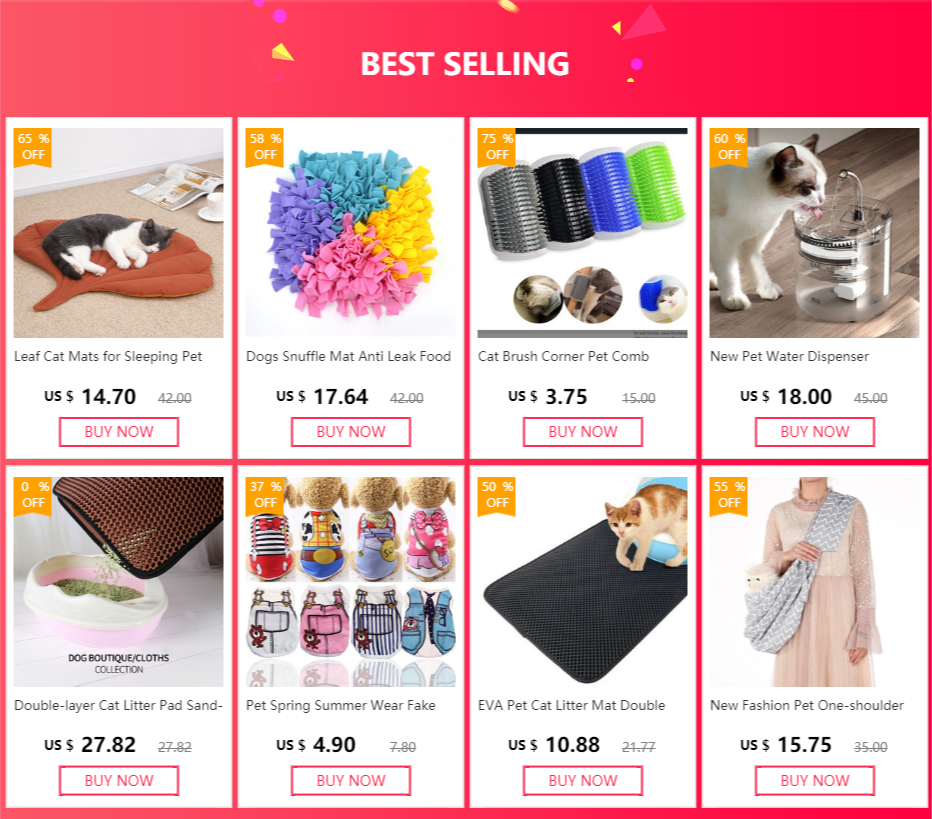Open the colorful Dogs Snuffle Mat image
This screenshot has height=819, width=932.
point(351,233)
